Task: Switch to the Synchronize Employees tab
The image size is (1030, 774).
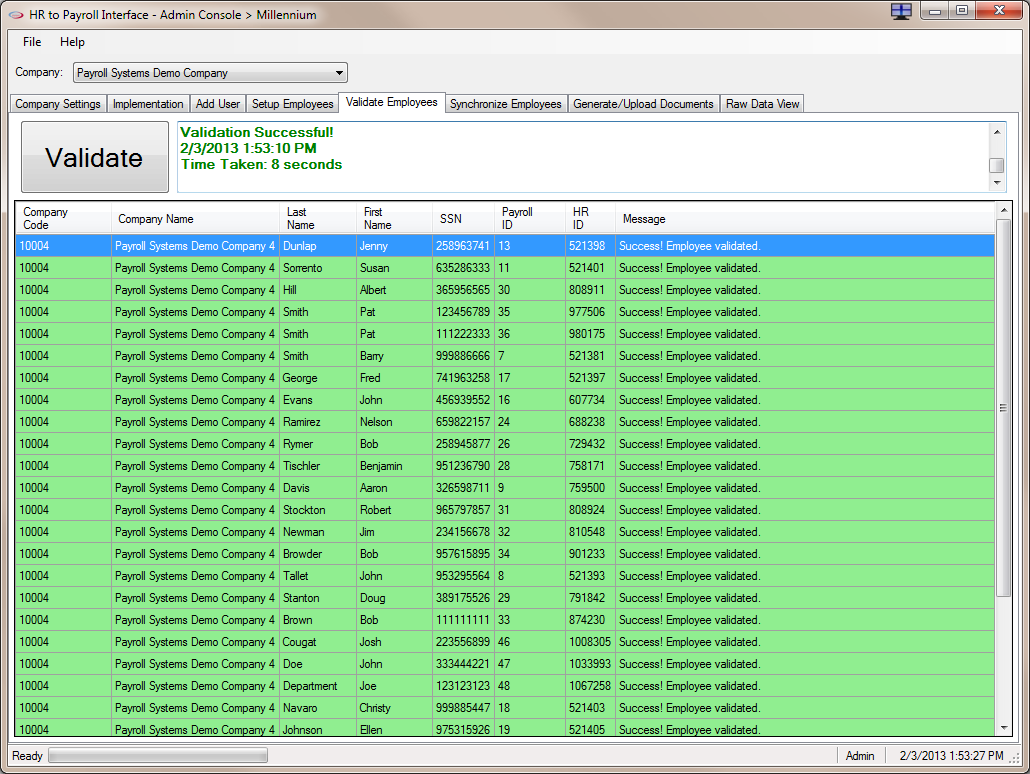Action: 505,104
